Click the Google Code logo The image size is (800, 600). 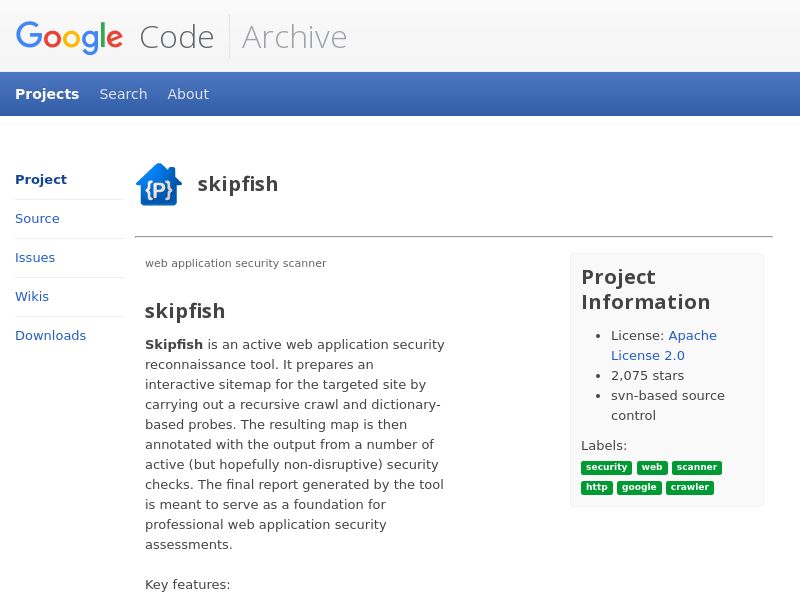point(115,37)
